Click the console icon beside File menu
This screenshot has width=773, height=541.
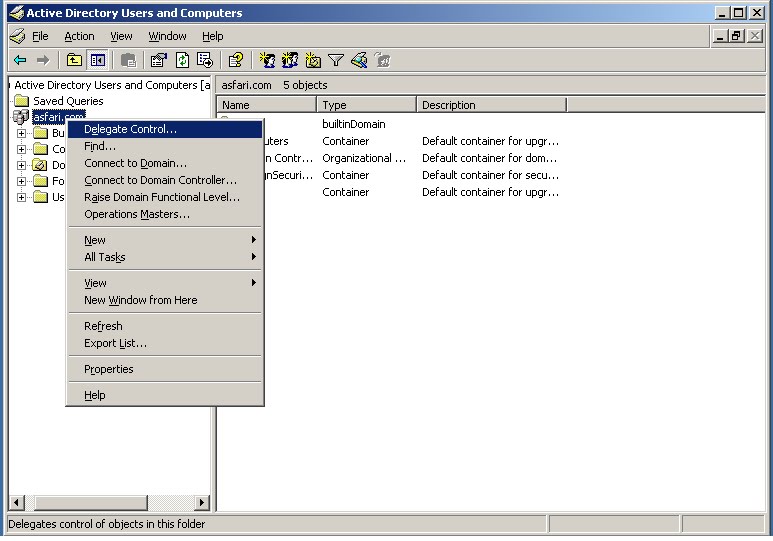[18, 36]
